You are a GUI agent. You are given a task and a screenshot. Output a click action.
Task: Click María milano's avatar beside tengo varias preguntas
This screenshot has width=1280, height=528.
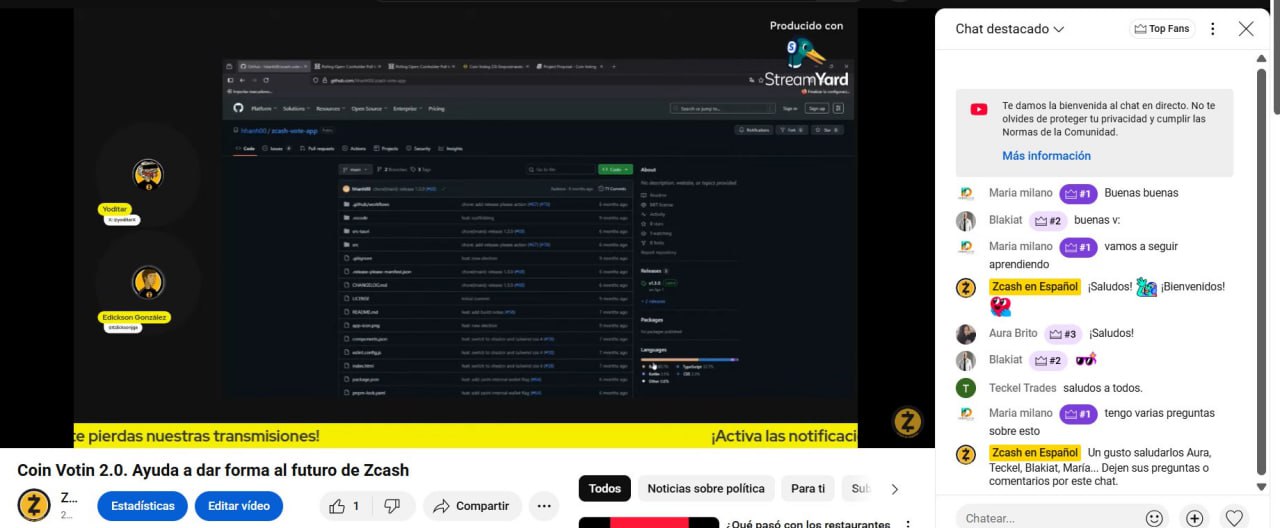pyautogui.click(x=966, y=413)
